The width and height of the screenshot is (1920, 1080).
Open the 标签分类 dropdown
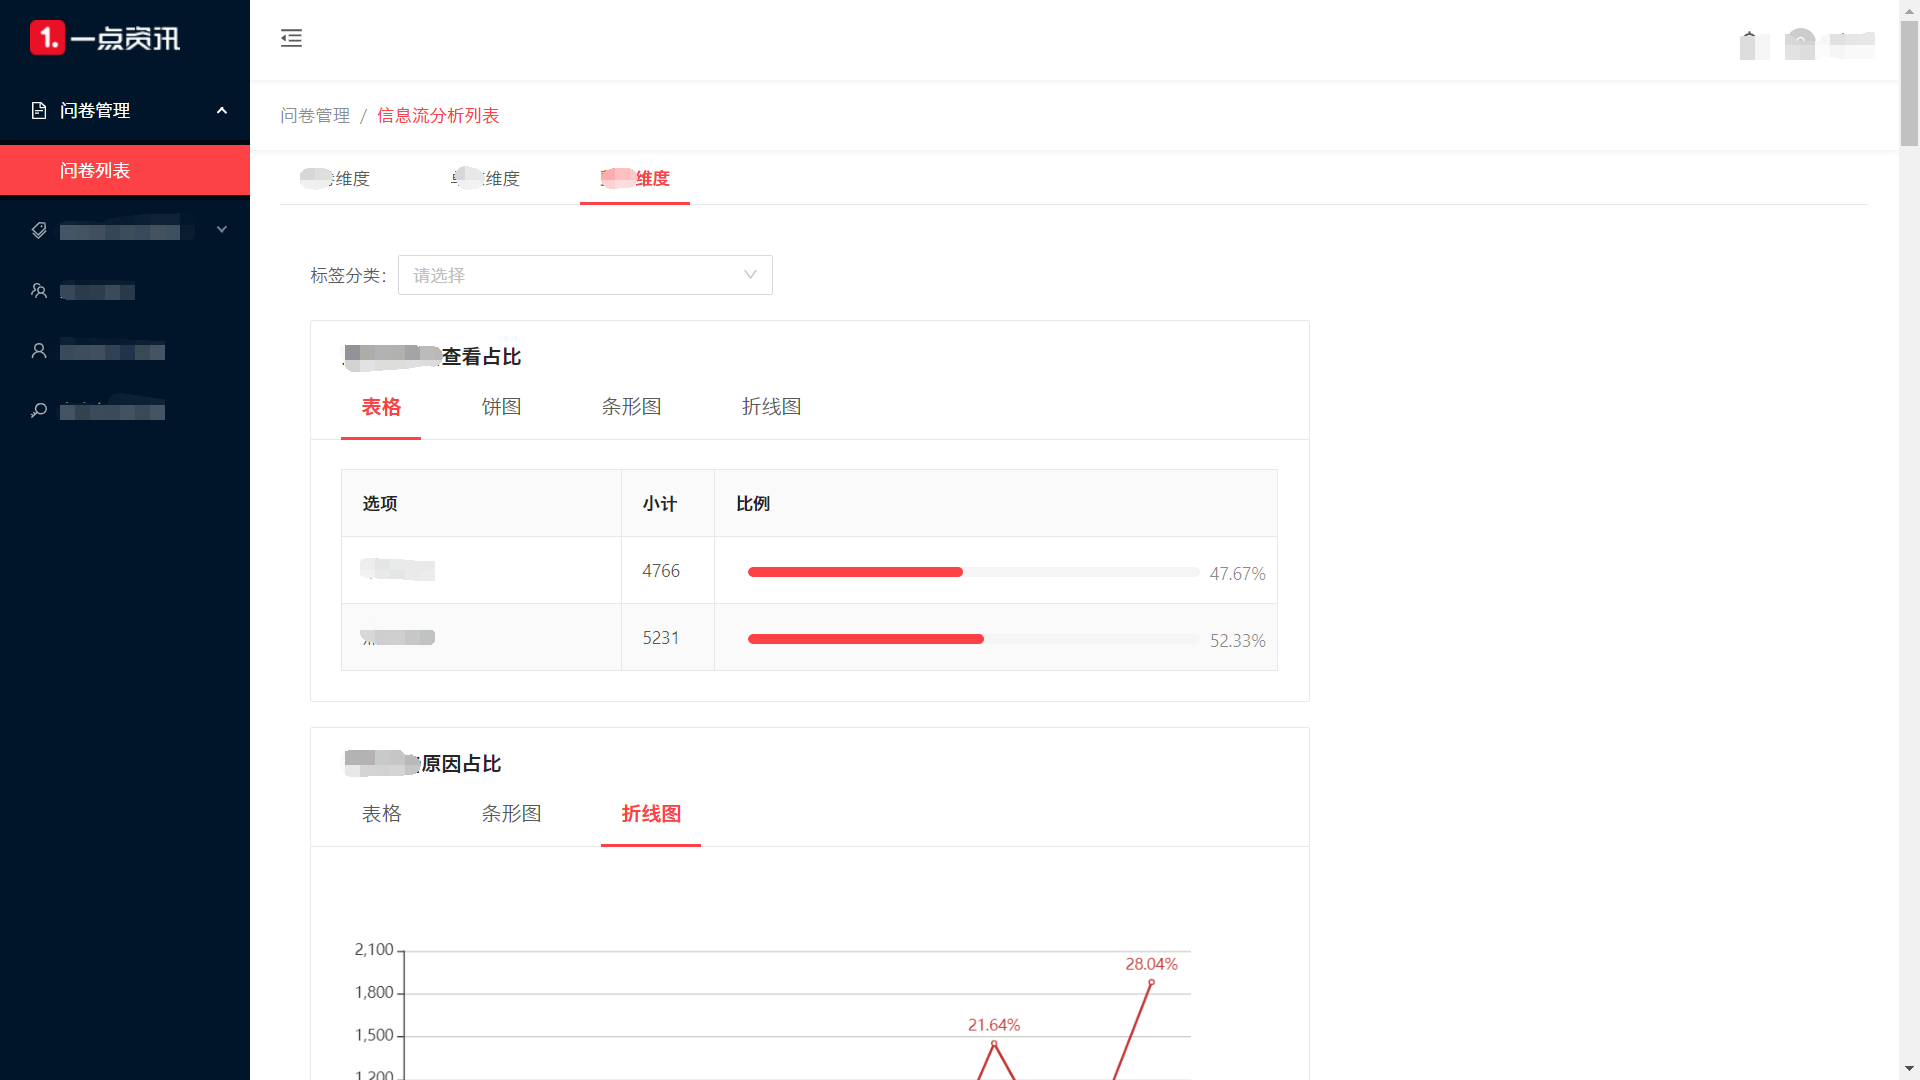tap(585, 275)
